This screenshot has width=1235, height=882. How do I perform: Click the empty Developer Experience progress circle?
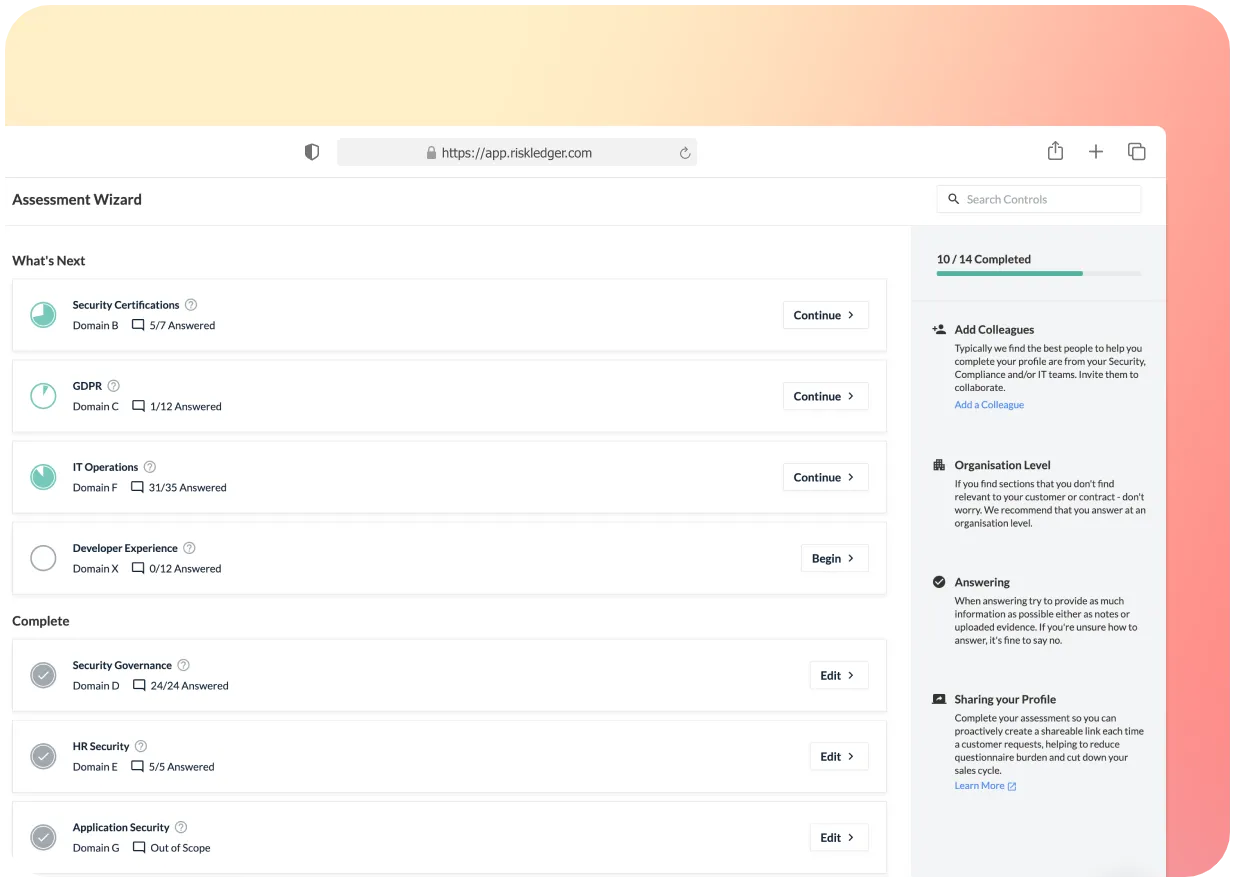(x=43, y=558)
